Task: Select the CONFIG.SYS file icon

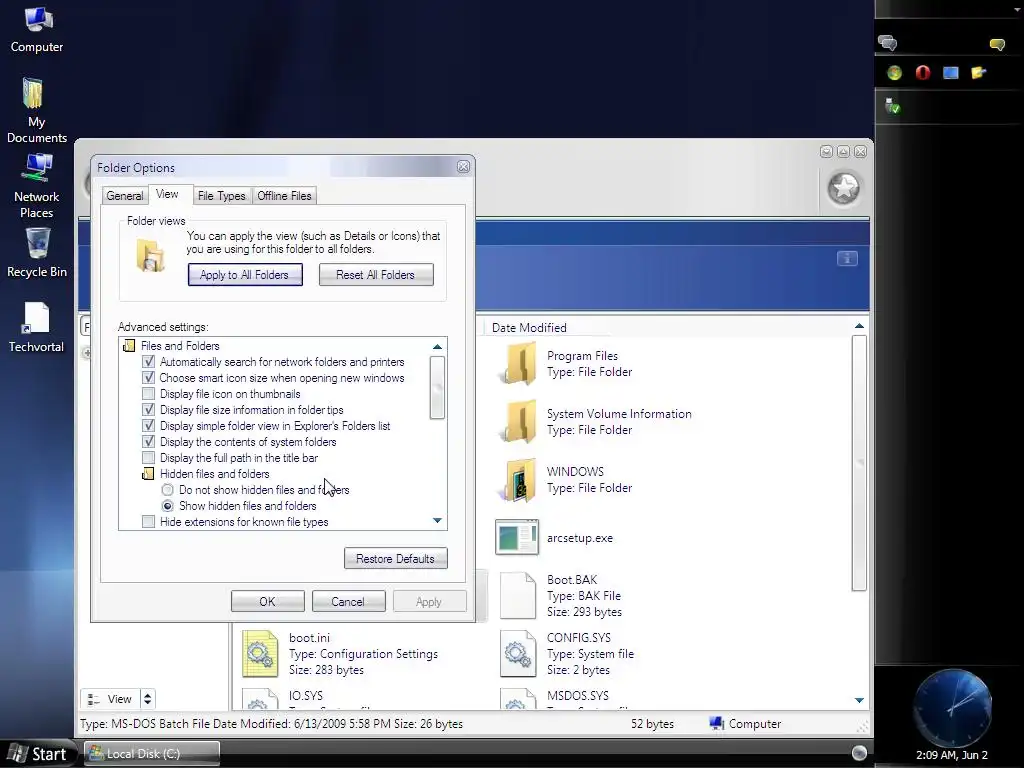Action: tap(518, 654)
